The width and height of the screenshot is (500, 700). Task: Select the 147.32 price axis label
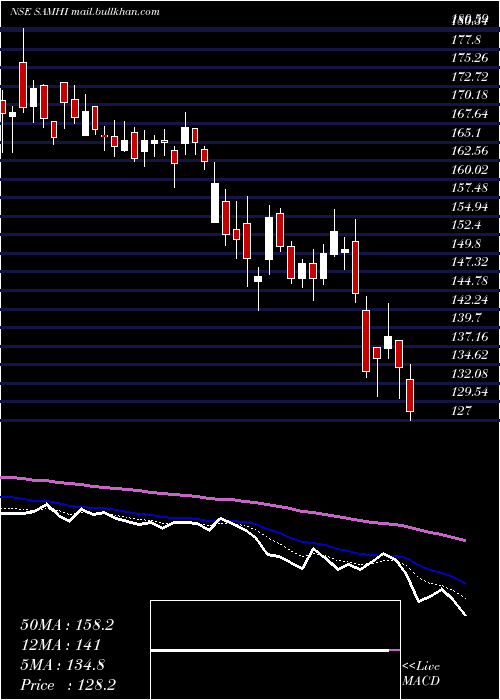(x=470, y=262)
